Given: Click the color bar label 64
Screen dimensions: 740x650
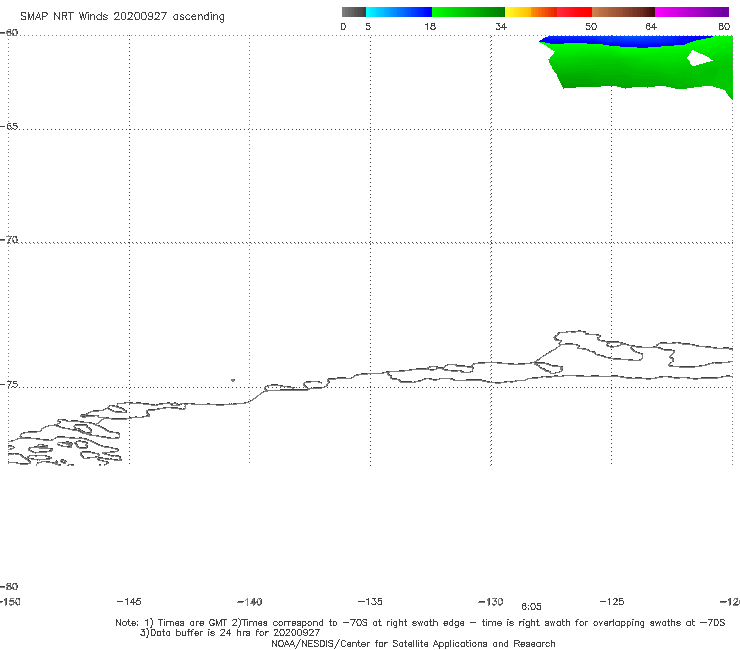Looking at the screenshot, I should (651, 27).
